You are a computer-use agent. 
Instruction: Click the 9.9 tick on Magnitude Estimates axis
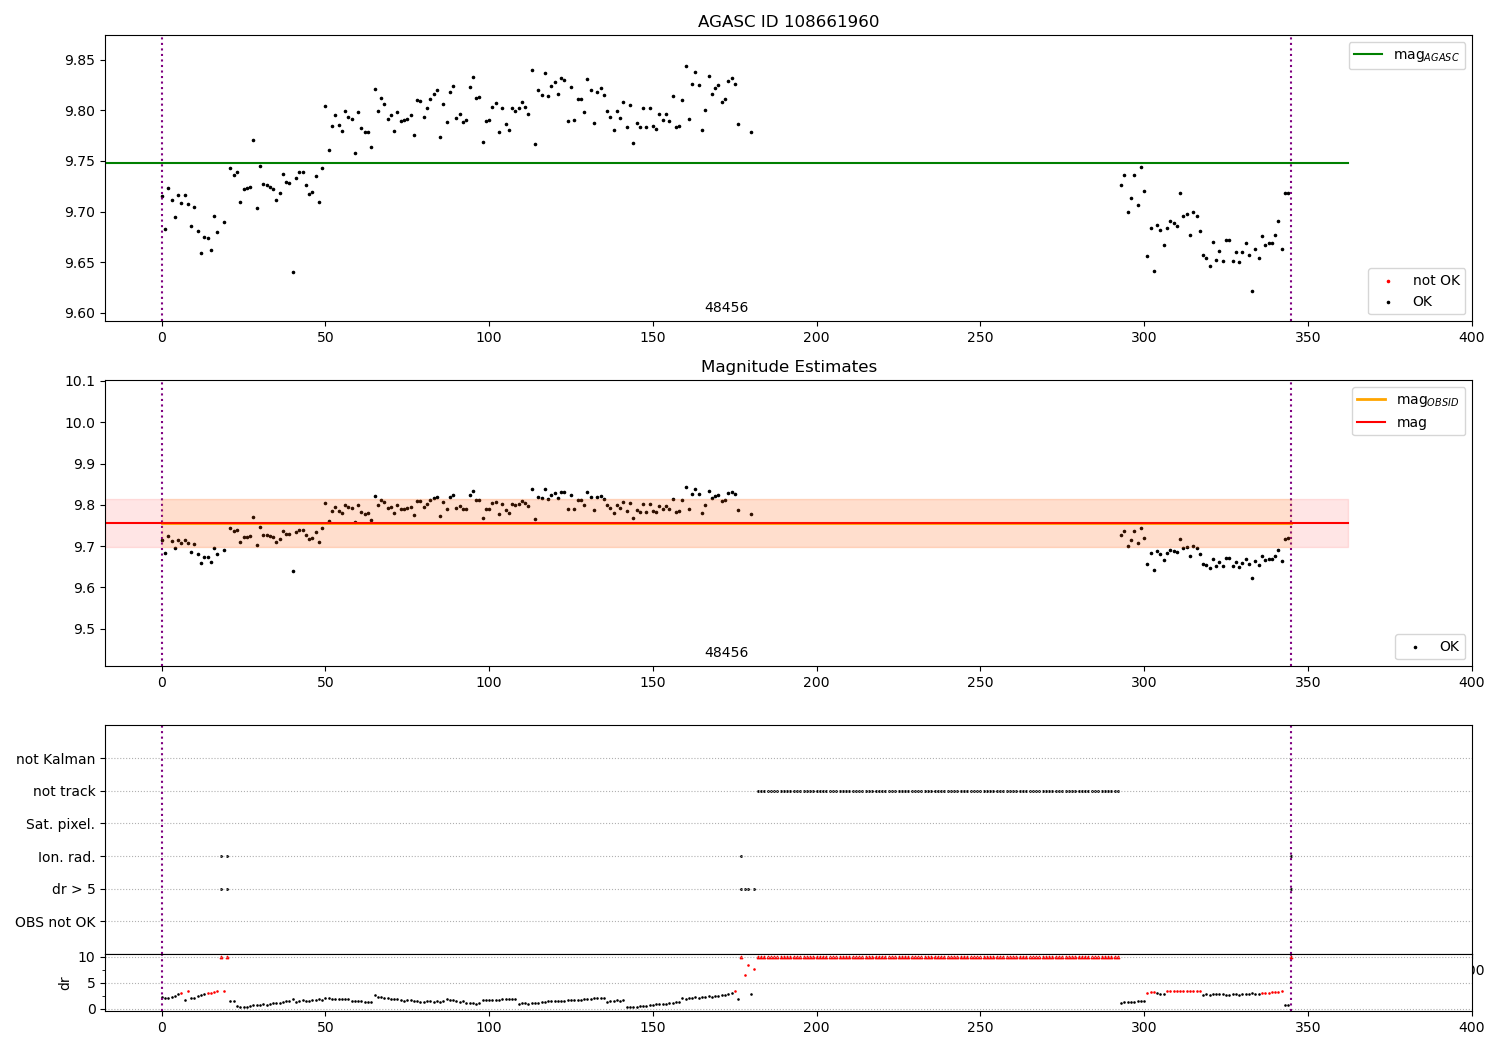(x=86, y=464)
